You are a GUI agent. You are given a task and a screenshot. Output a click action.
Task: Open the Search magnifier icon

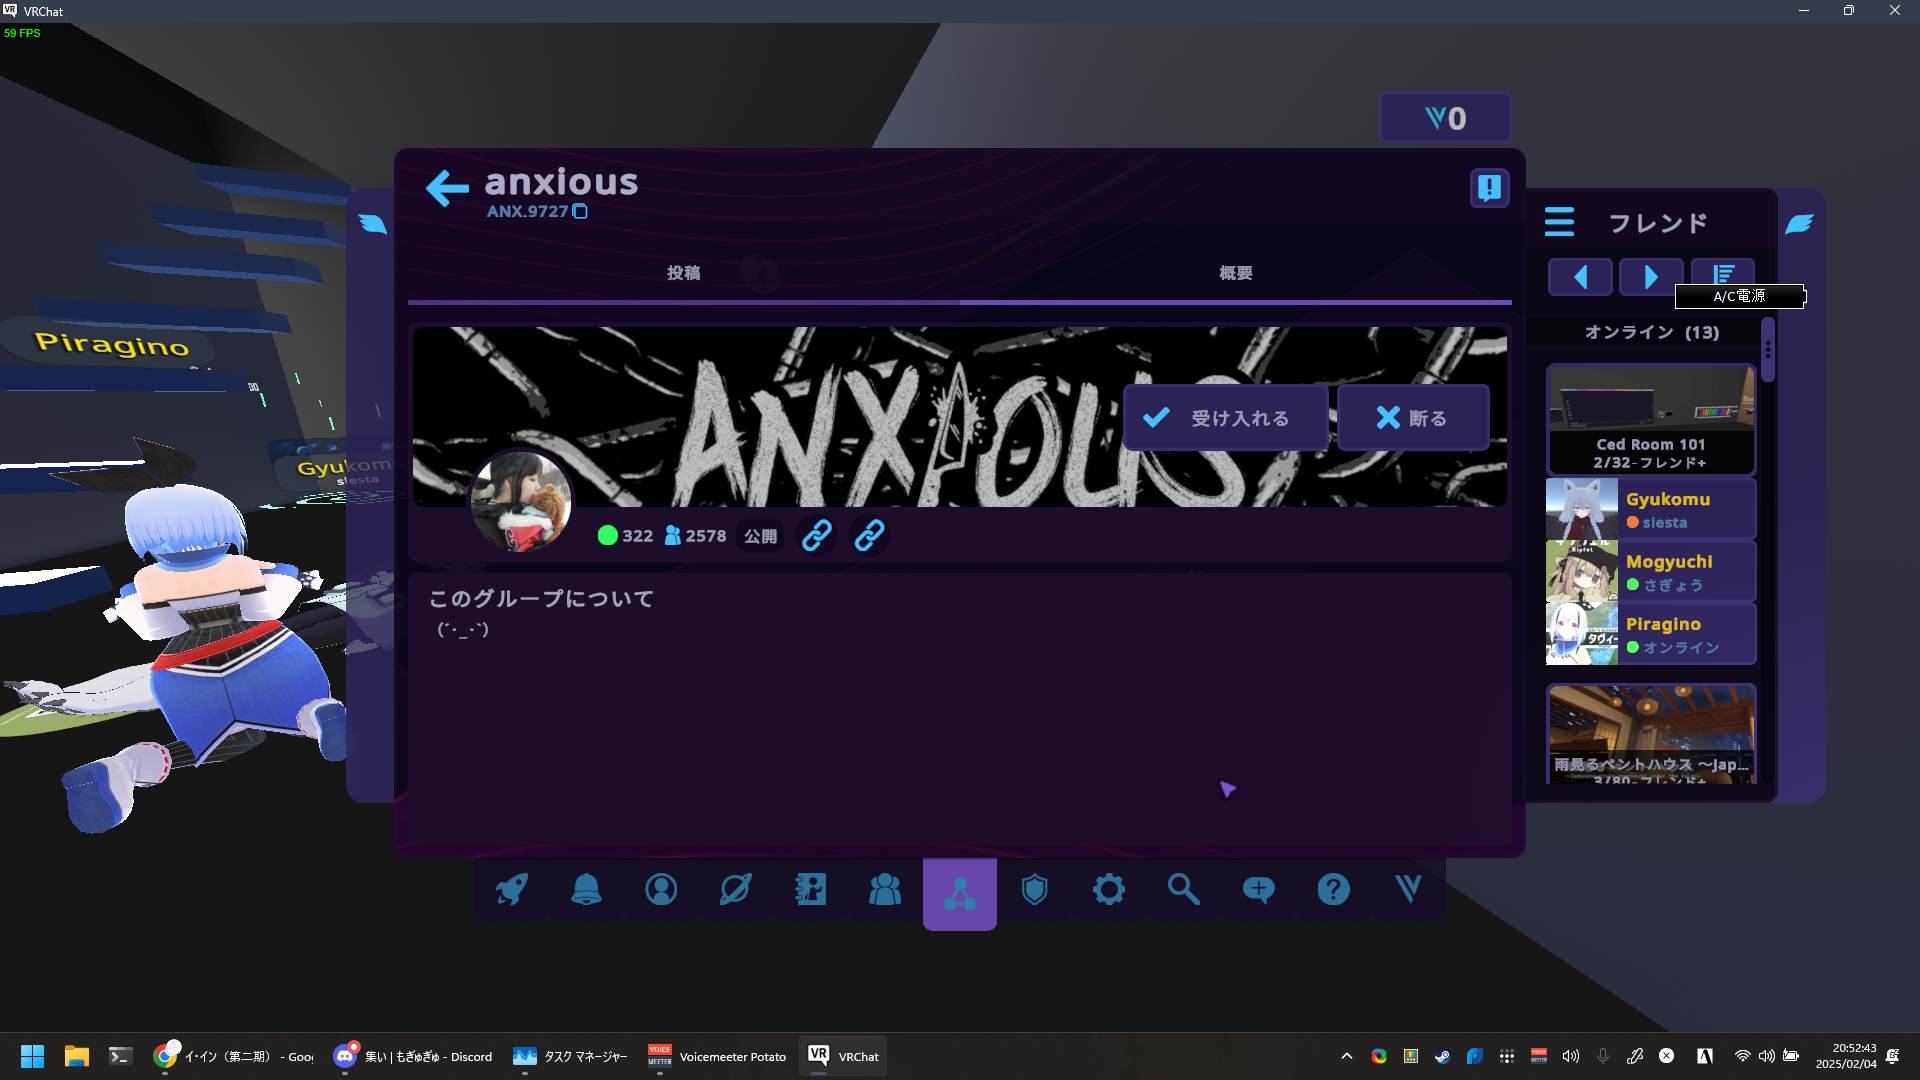coord(1183,889)
